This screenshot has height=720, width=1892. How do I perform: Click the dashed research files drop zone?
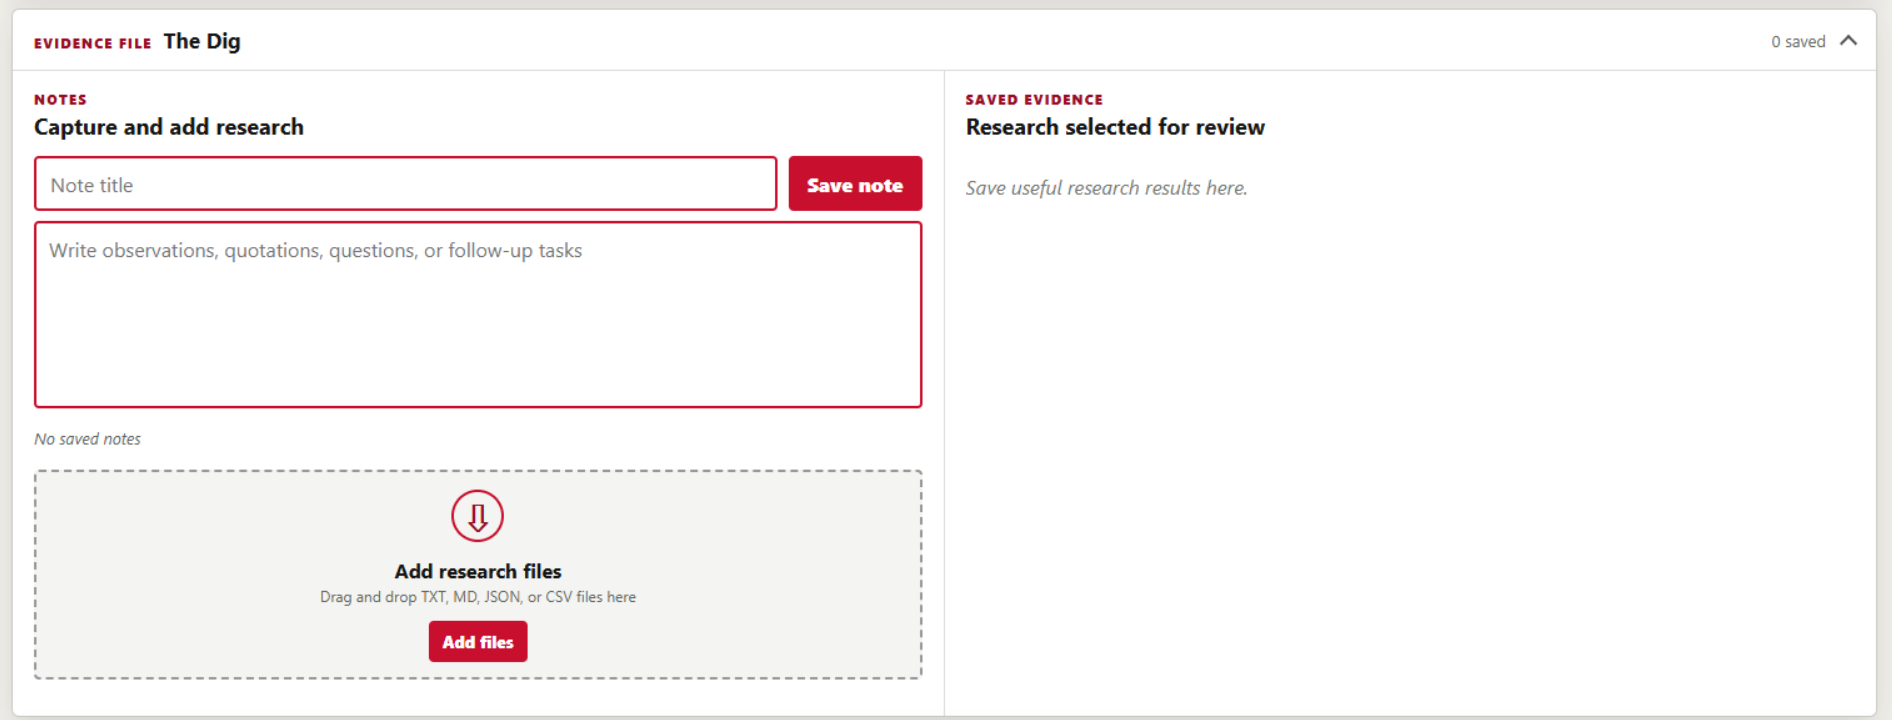(x=478, y=575)
